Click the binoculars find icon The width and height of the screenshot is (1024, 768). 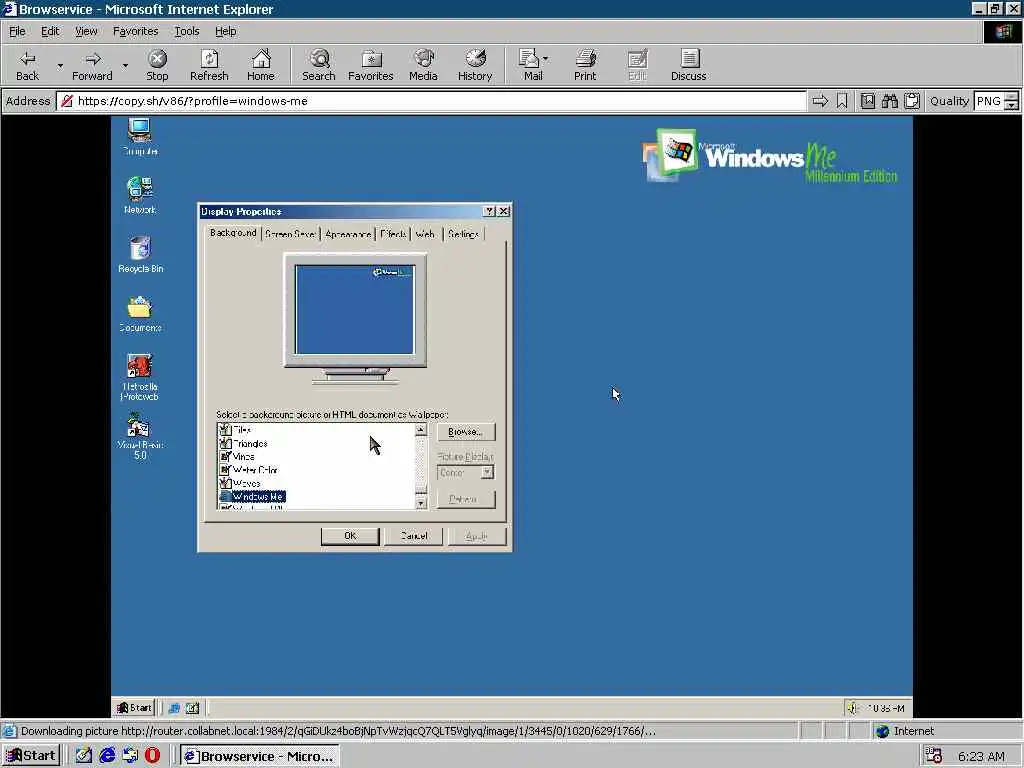pos(889,101)
